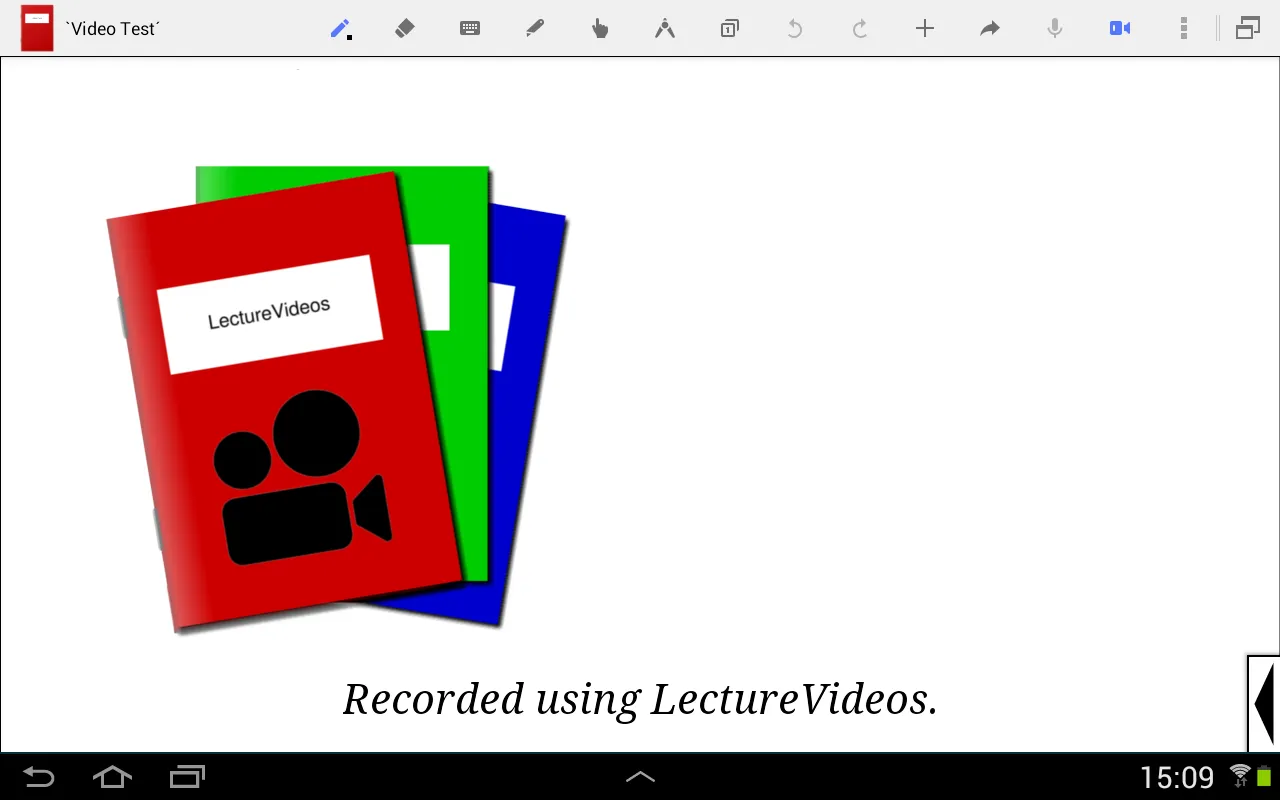Select the marker highlighter tool
This screenshot has height=800, width=1280.
pyautogui.click(x=535, y=28)
